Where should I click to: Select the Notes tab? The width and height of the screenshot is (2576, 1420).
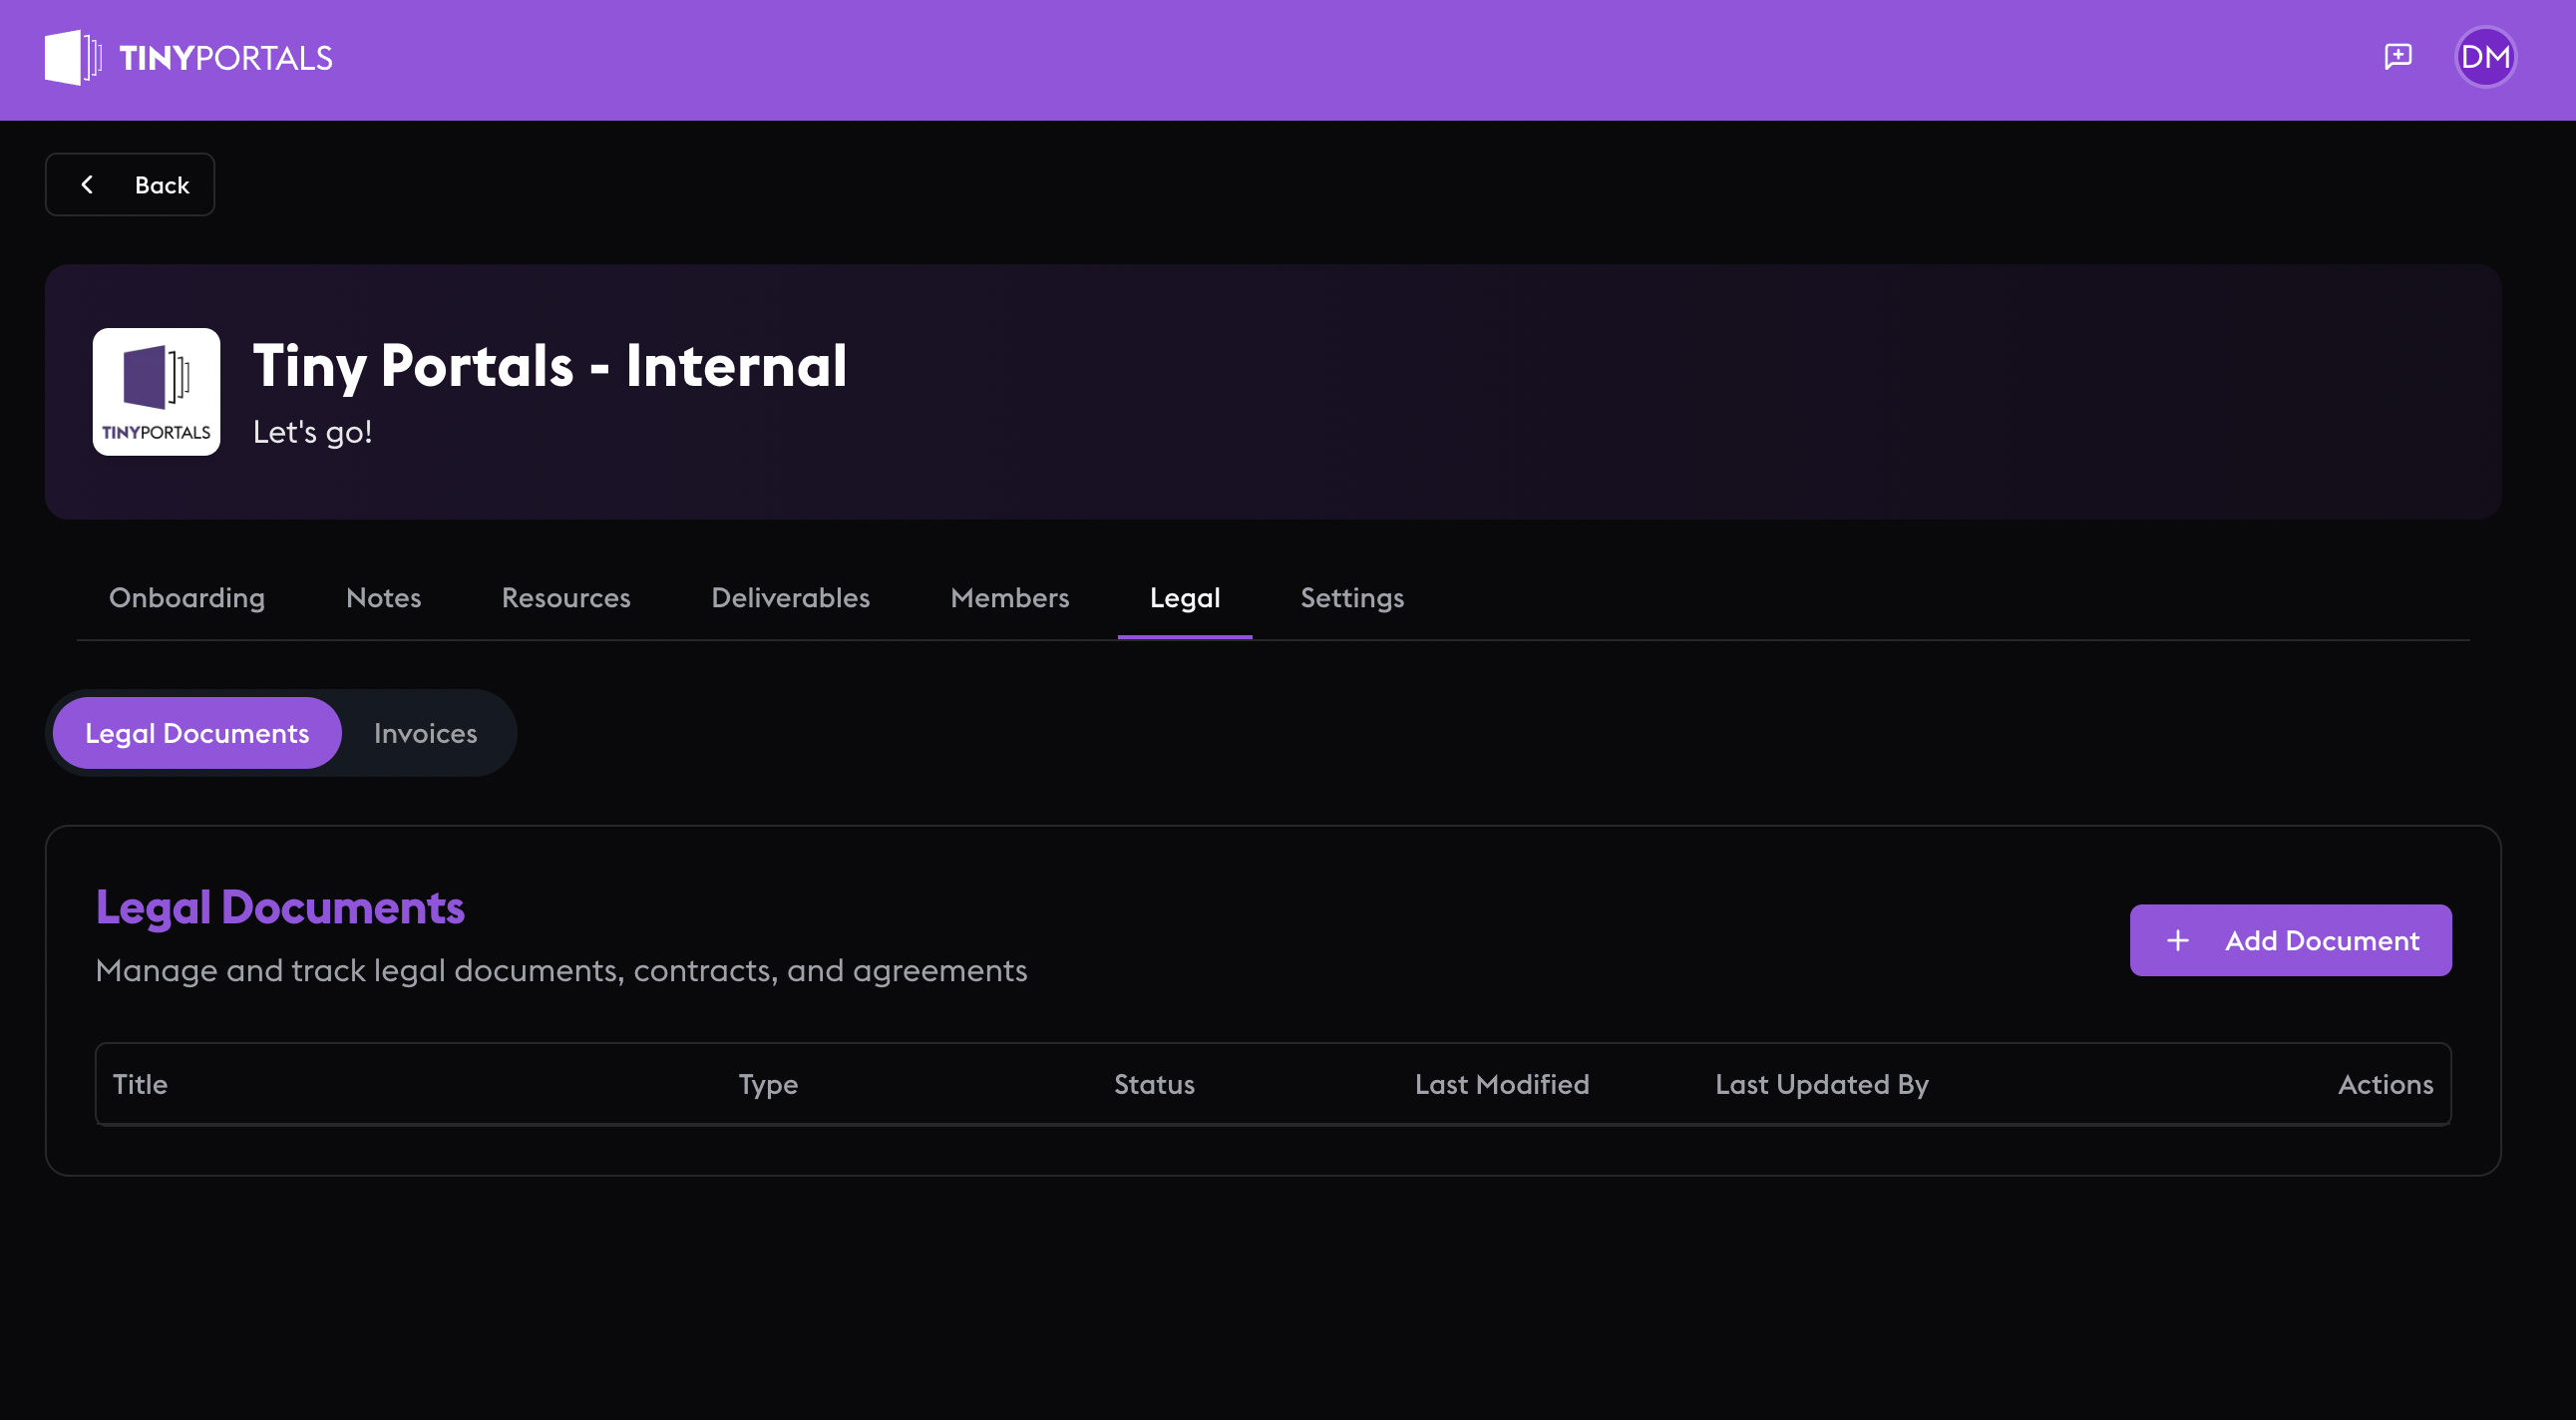click(x=382, y=598)
